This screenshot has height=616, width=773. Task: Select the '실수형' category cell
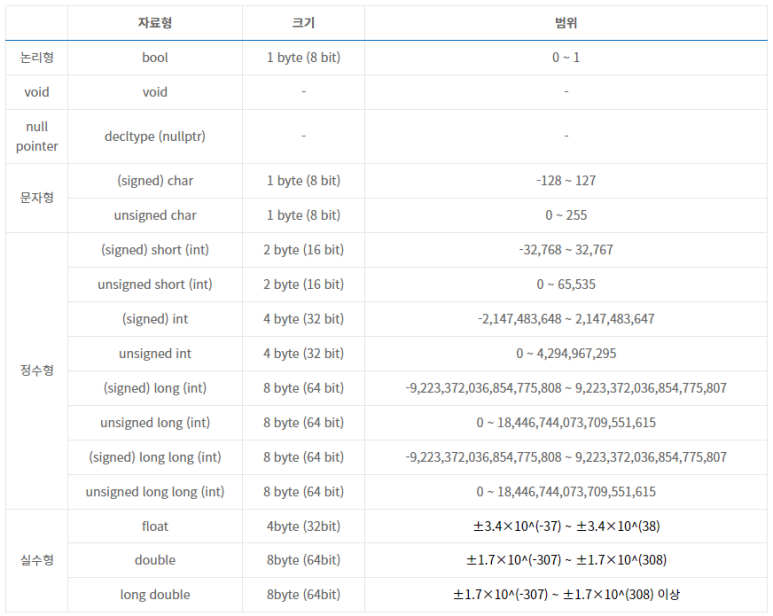[x=36, y=560]
